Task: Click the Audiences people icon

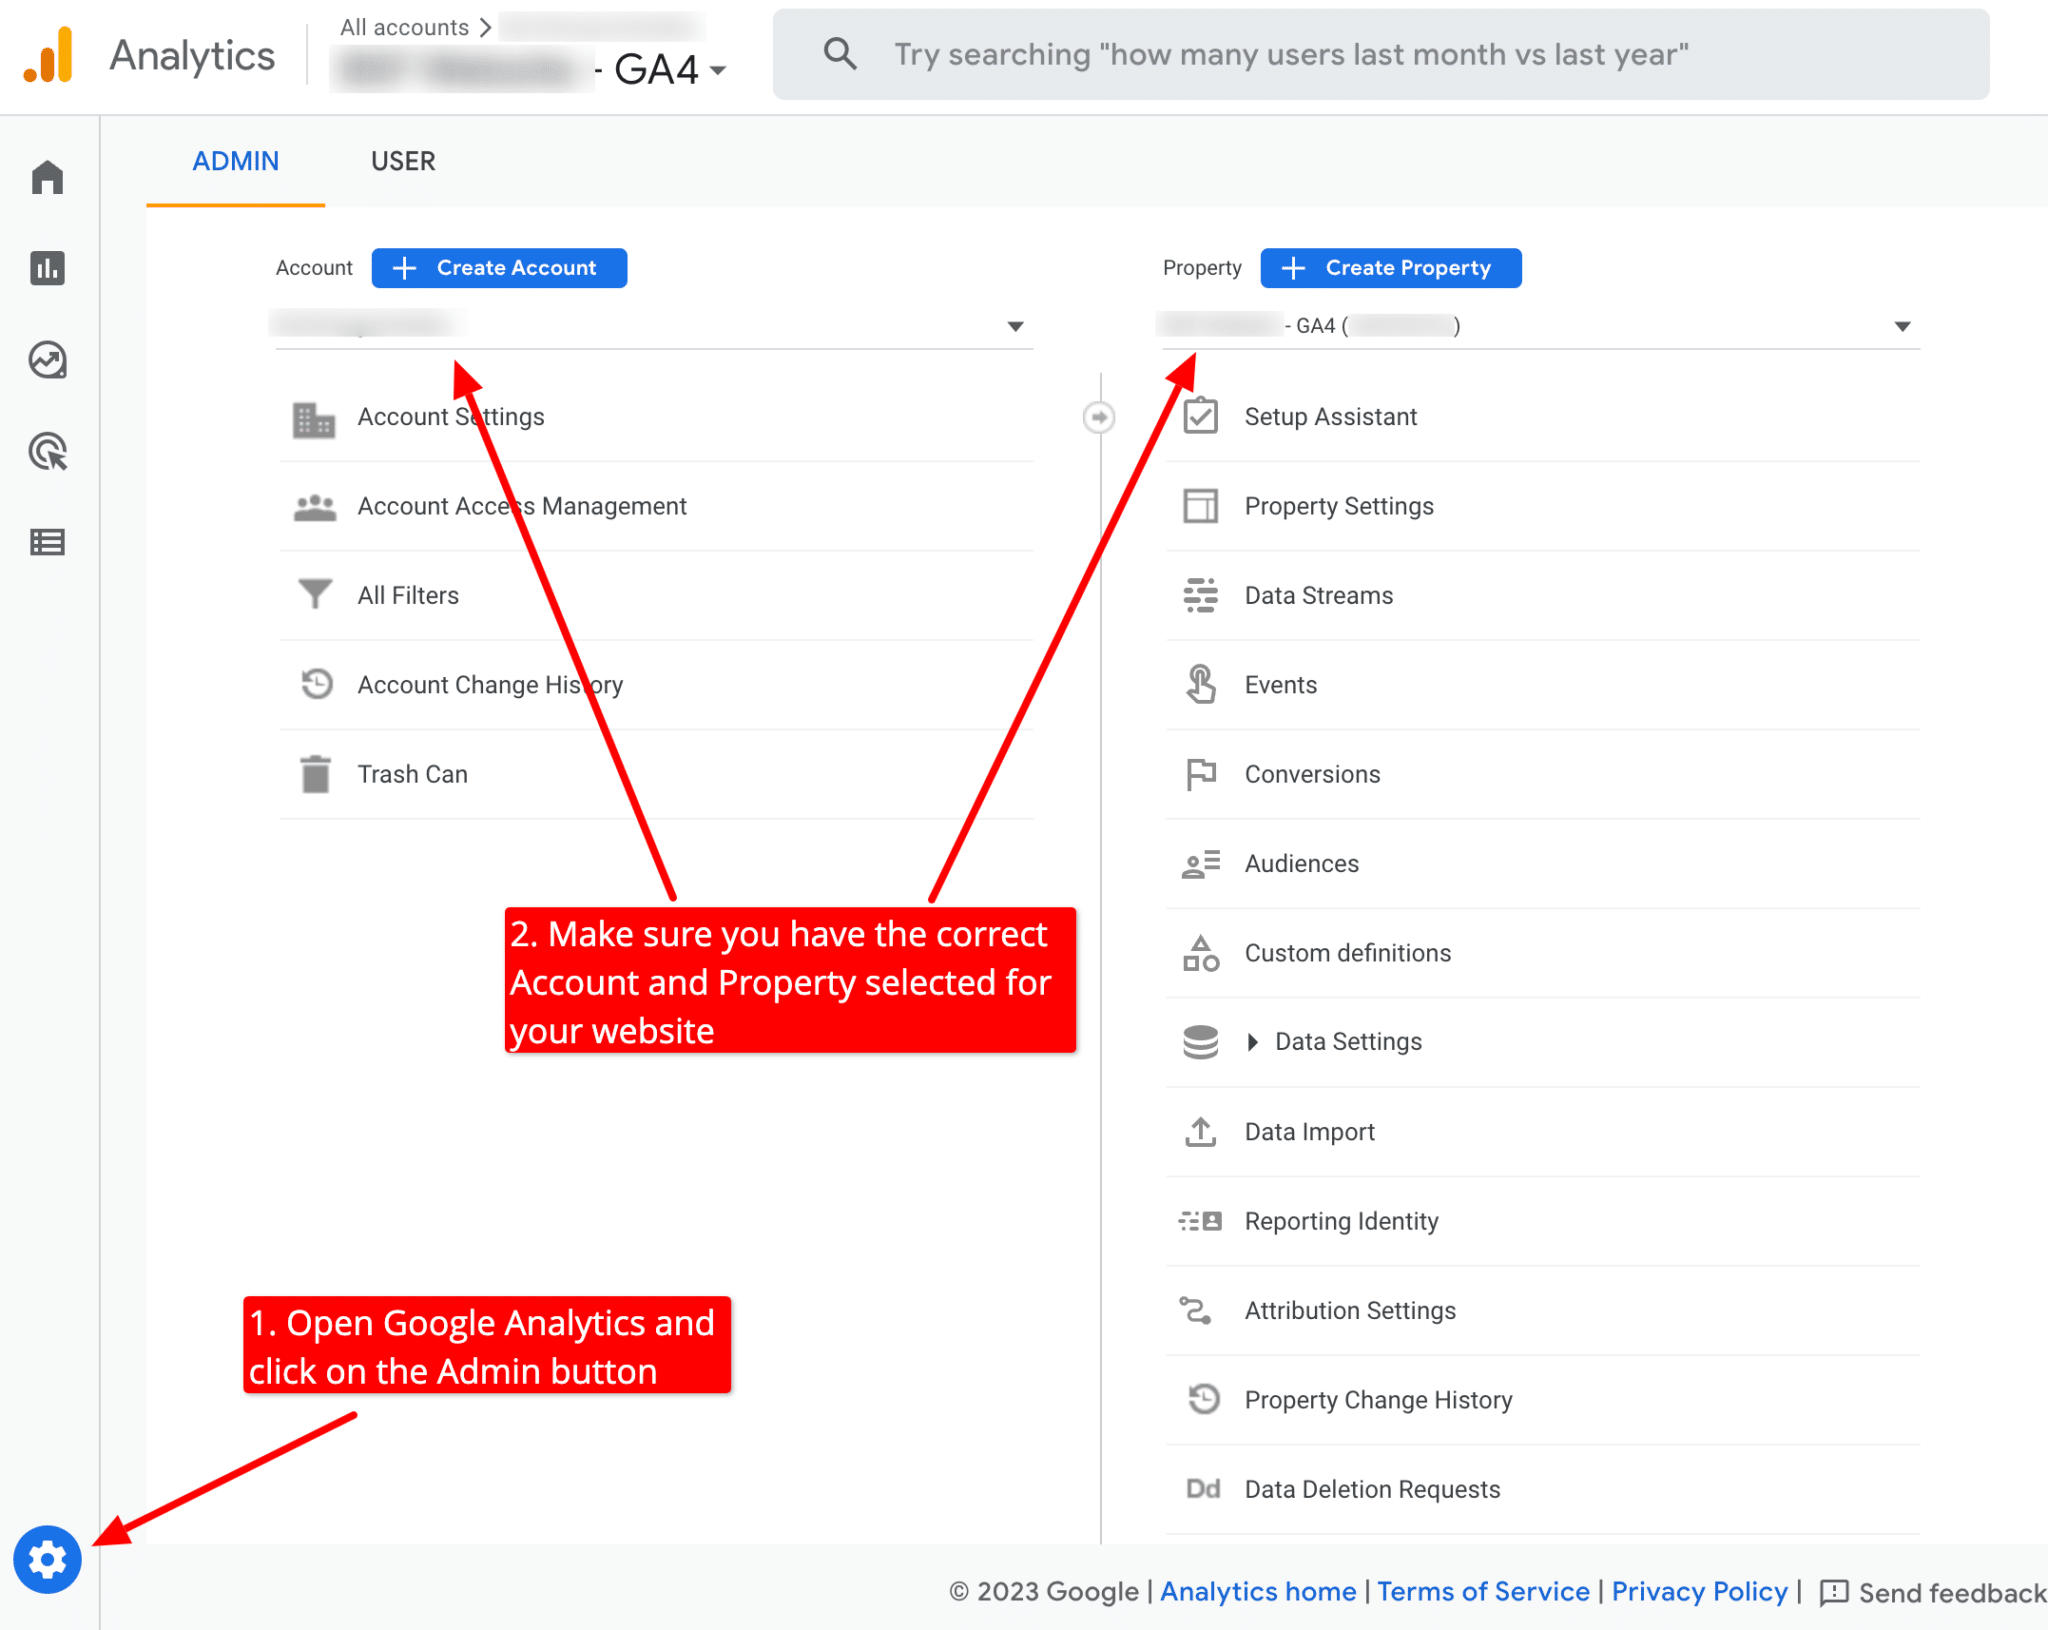Action: [1200, 863]
